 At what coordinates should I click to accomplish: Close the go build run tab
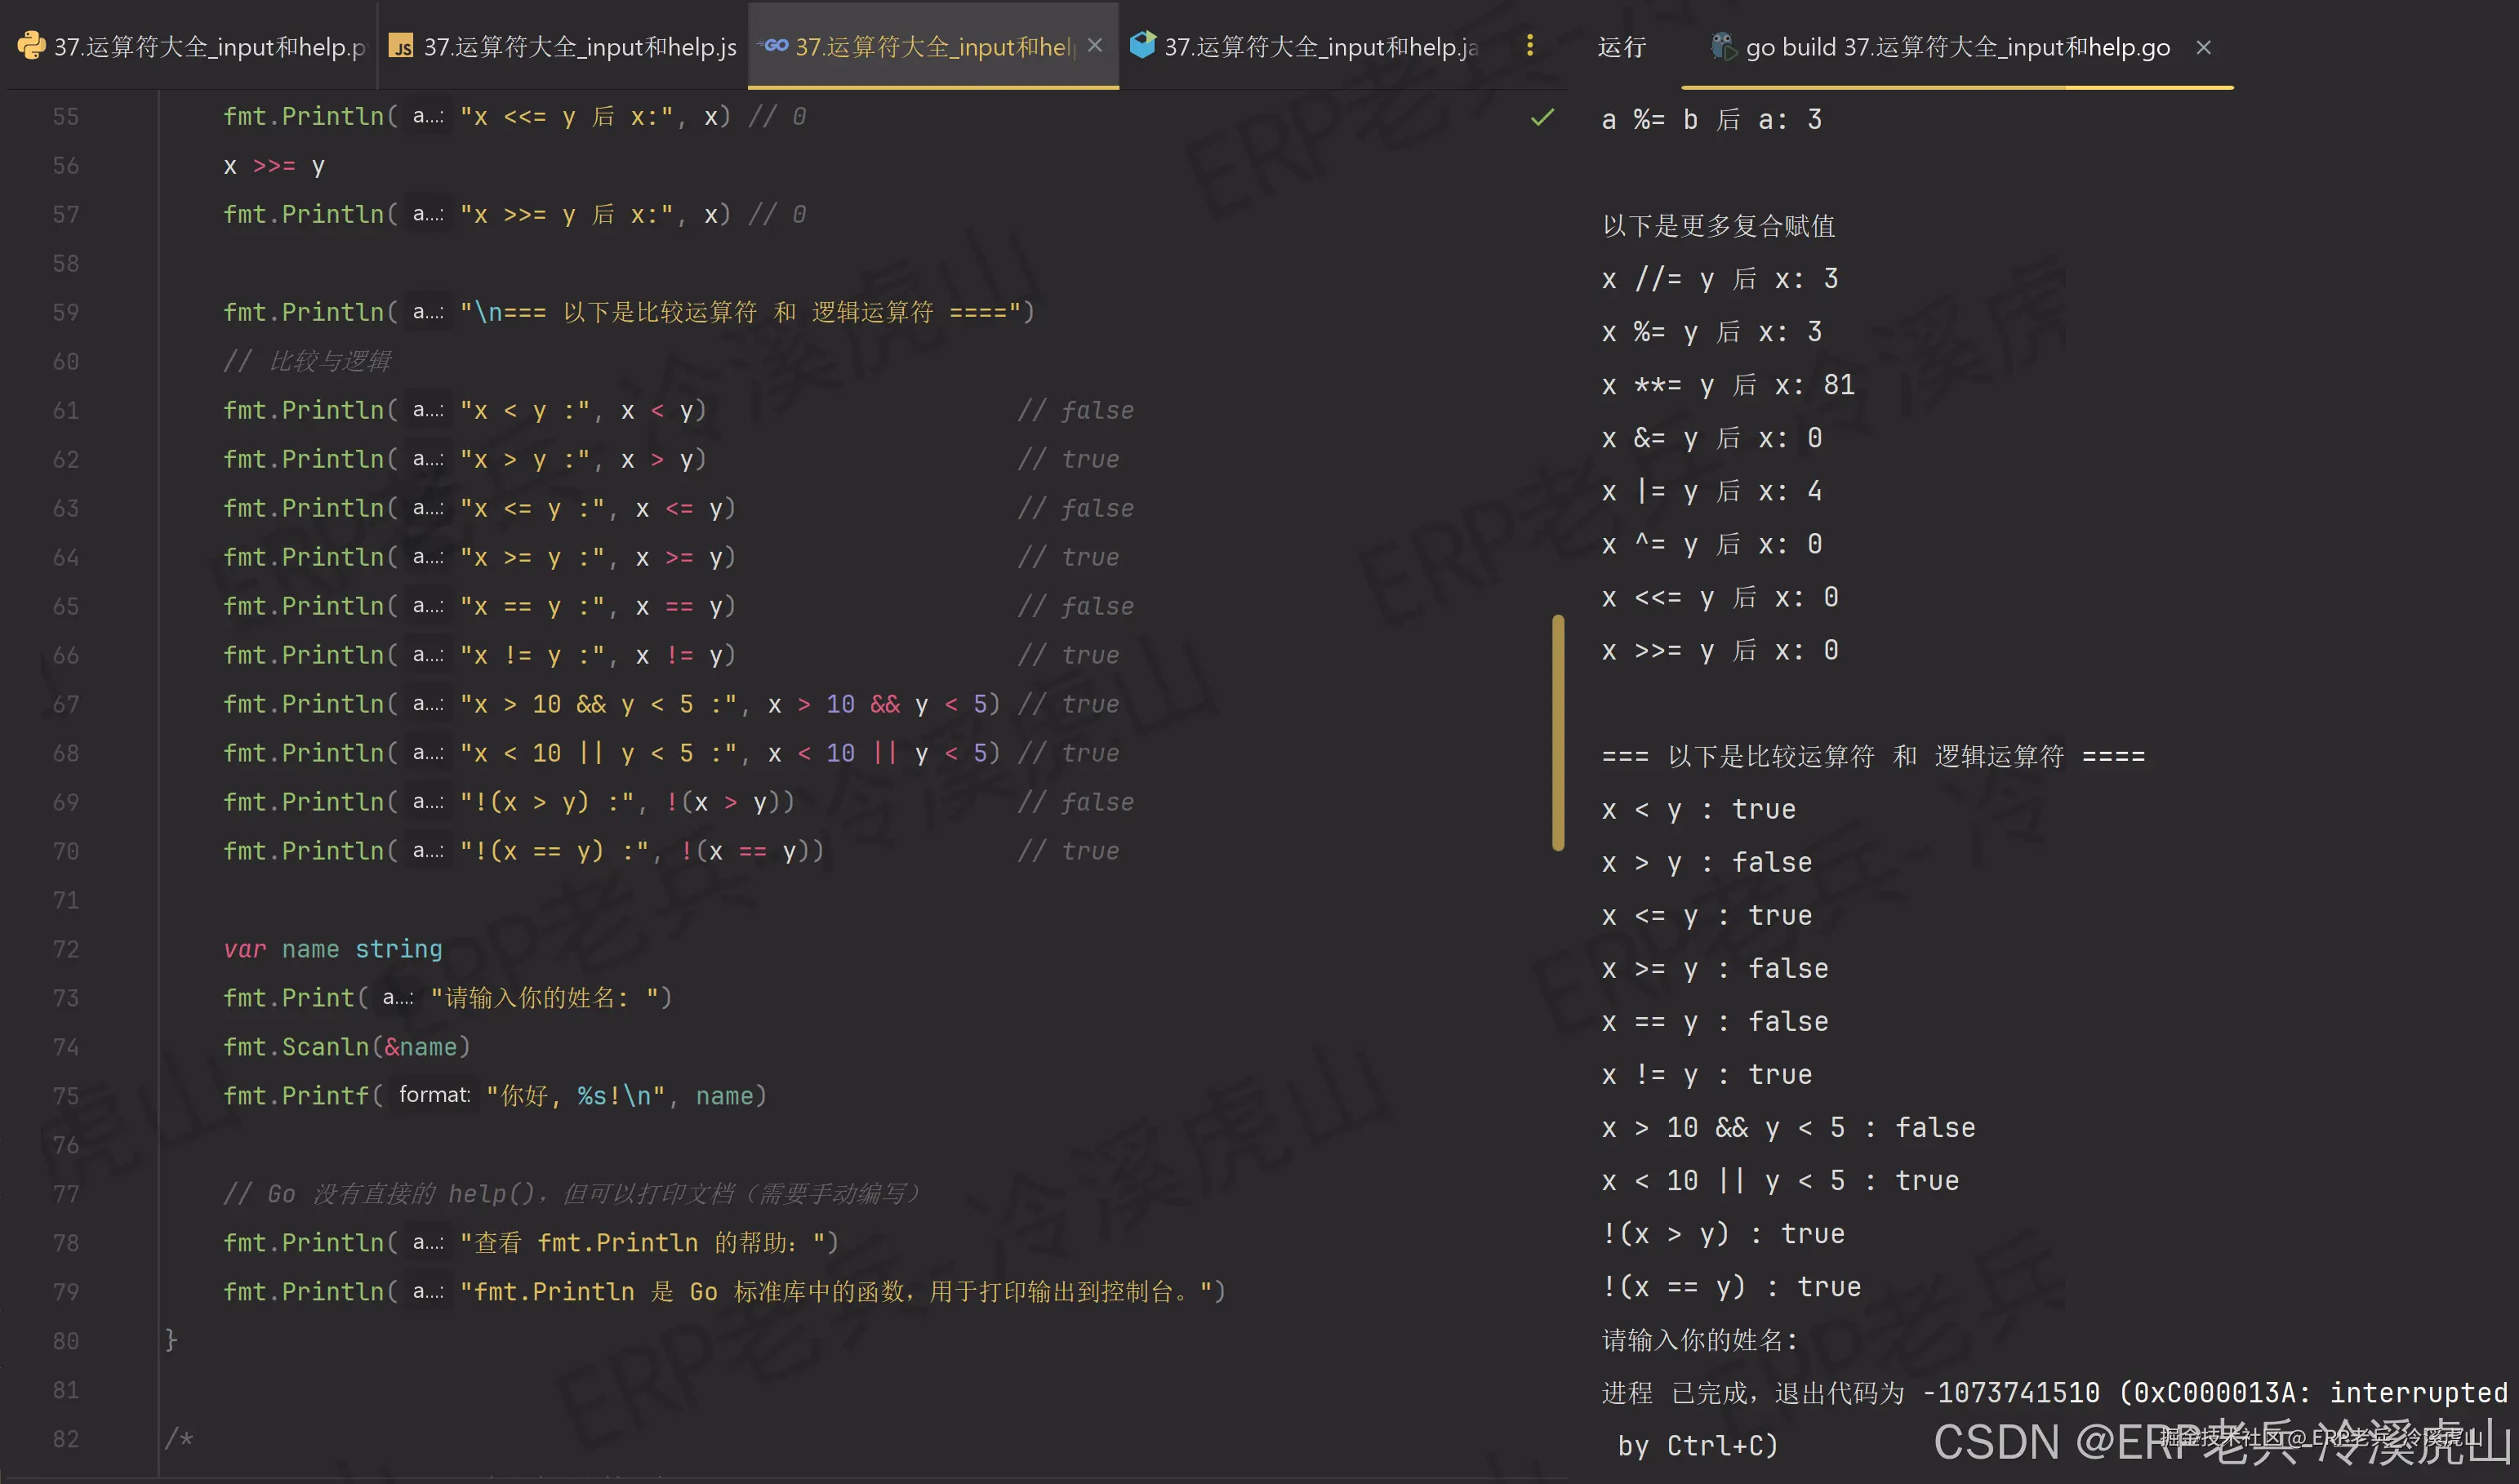2203,47
